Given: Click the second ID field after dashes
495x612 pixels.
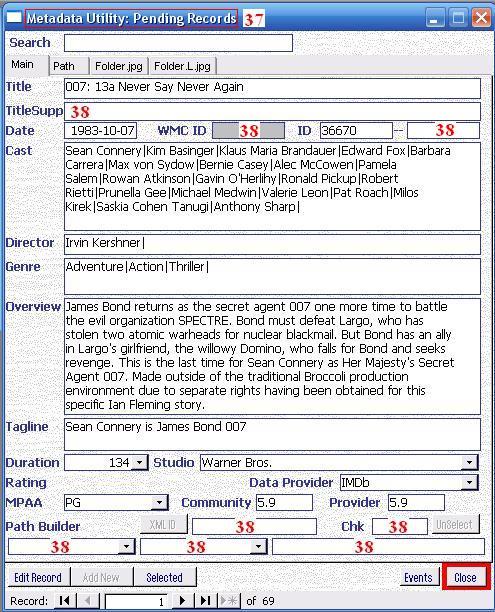Looking at the screenshot, I should [x=443, y=130].
